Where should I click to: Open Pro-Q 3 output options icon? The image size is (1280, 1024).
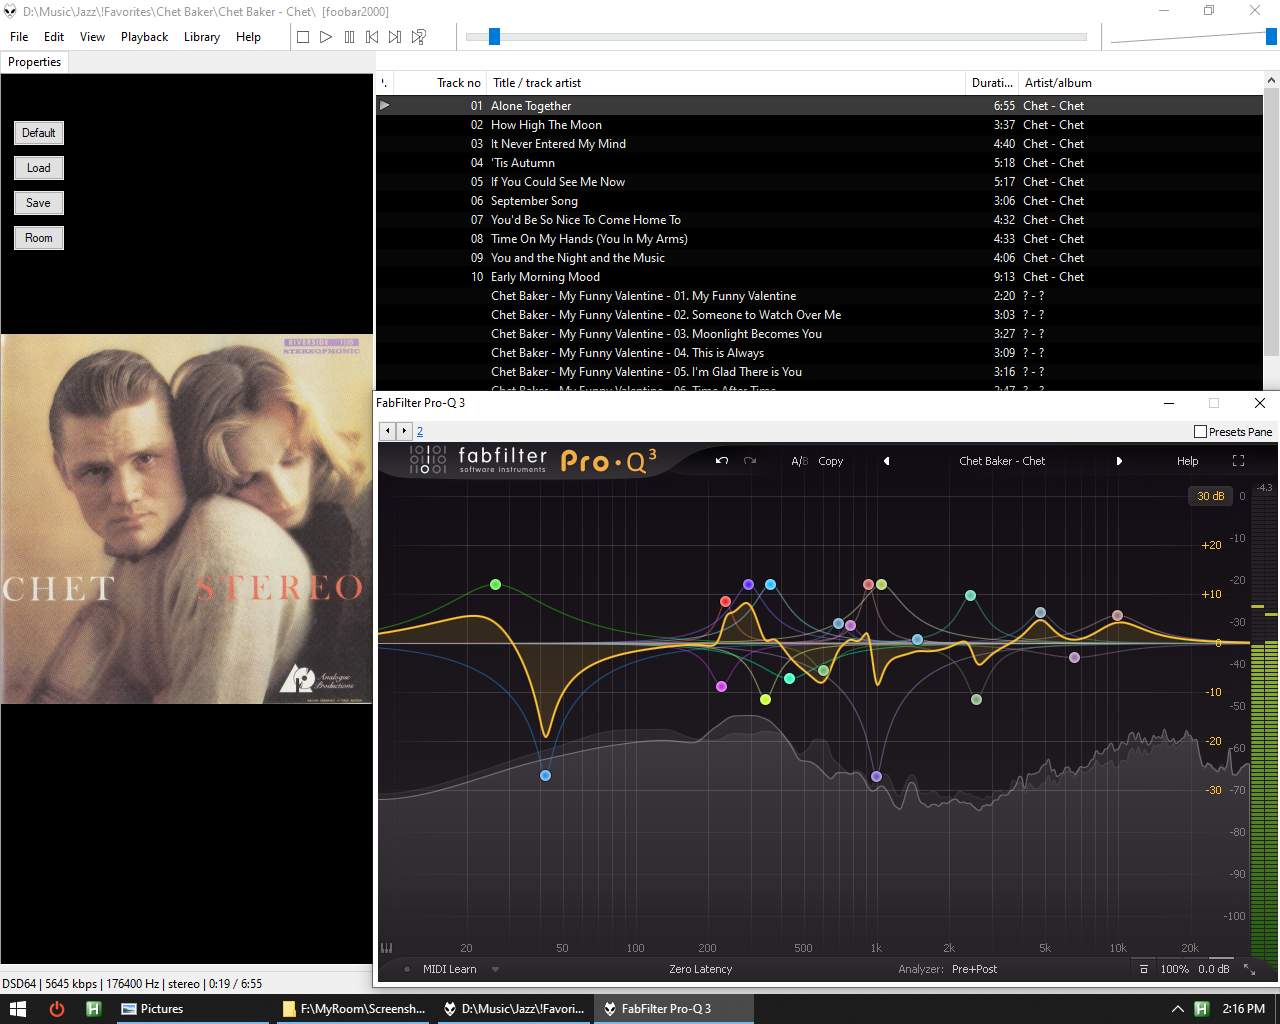[1144, 969]
